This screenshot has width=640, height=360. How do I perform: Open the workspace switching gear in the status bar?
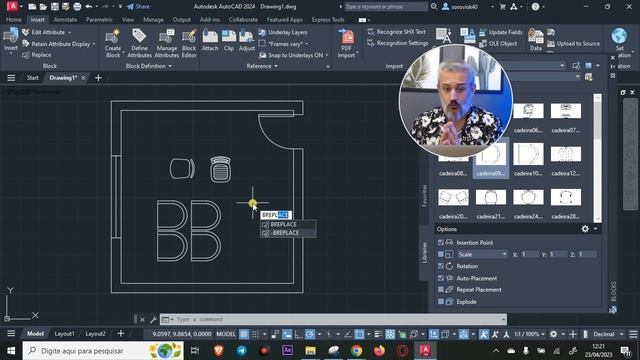(553, 334)
